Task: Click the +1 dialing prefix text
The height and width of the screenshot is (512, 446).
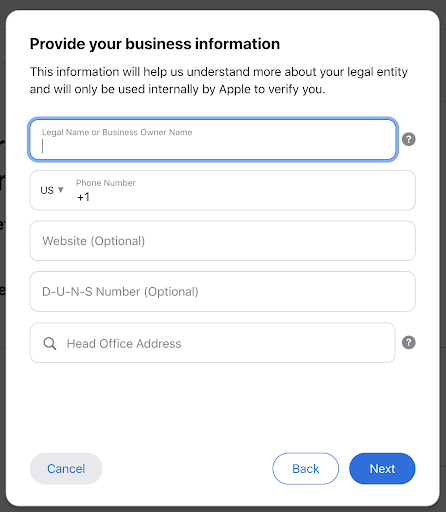Action: click(x=83, y=197)
